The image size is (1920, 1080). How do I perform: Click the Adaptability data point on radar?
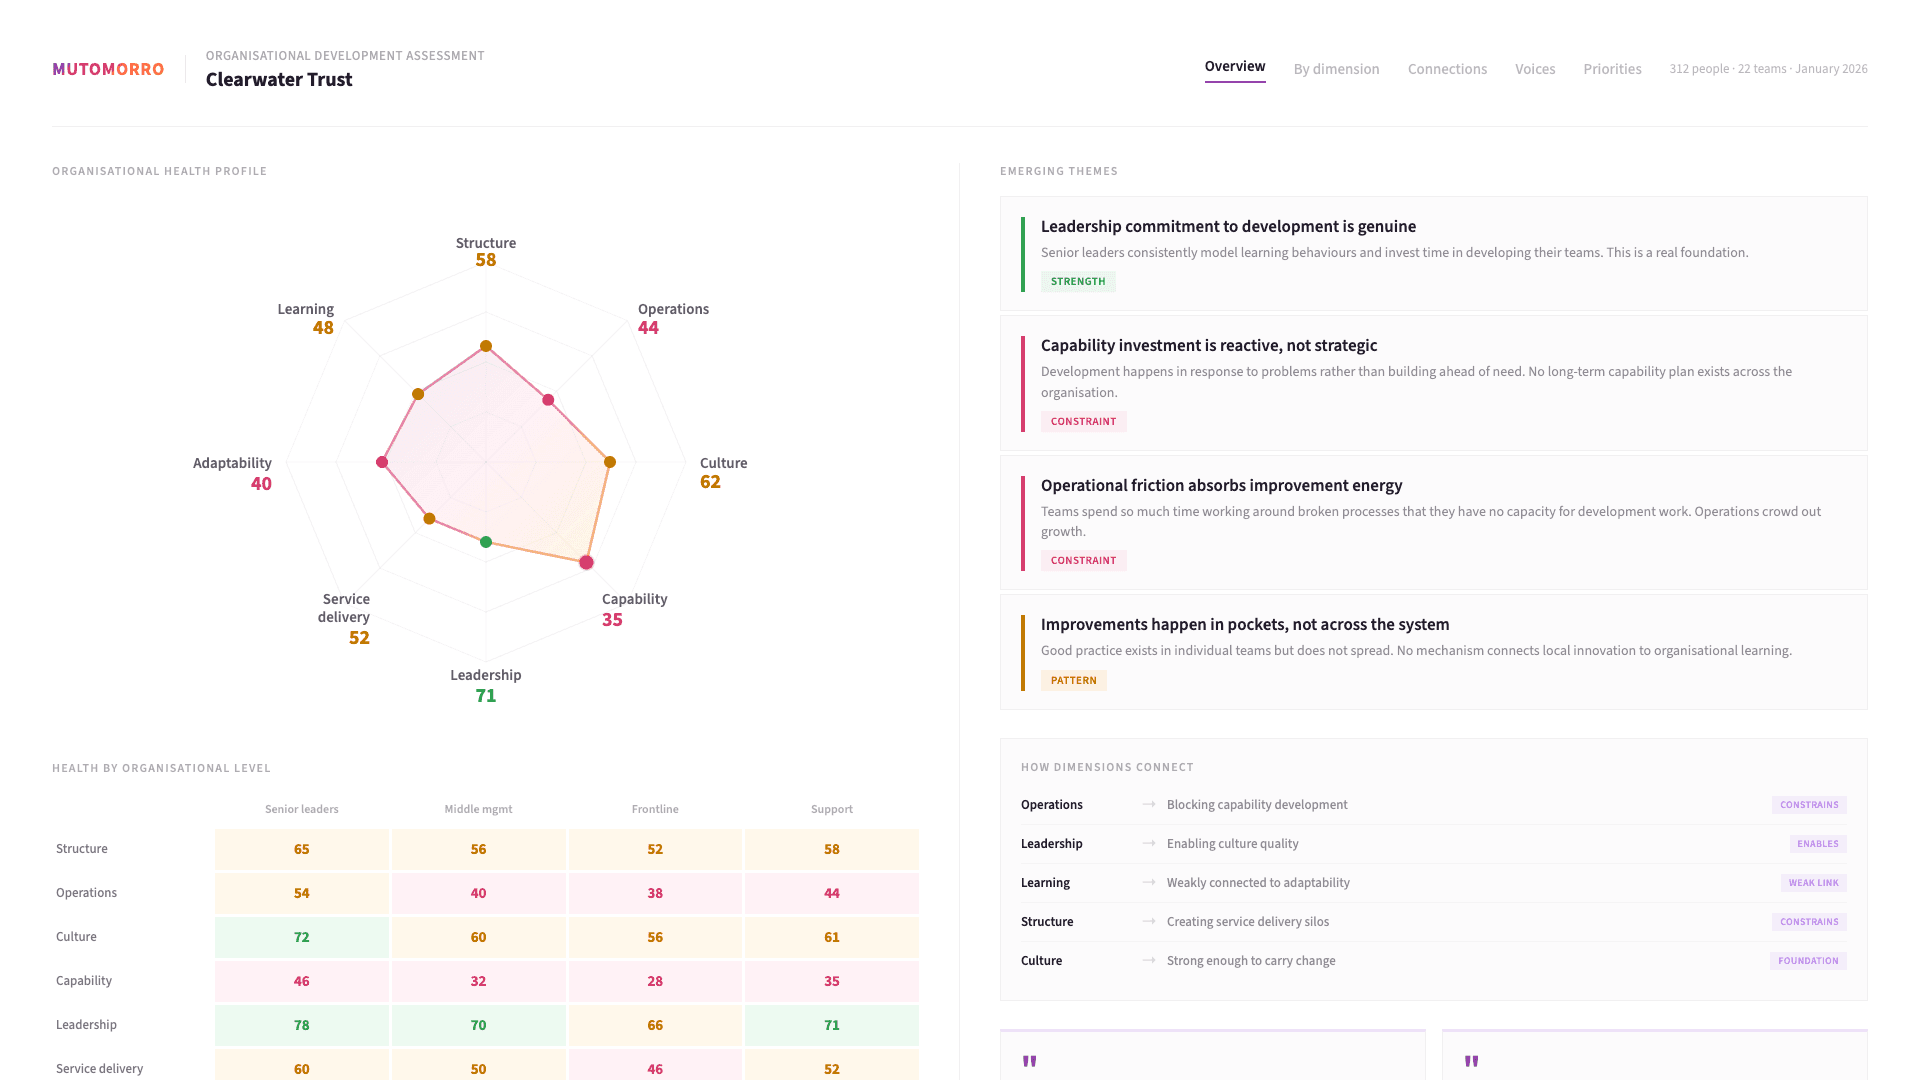[x=382, y=462]
